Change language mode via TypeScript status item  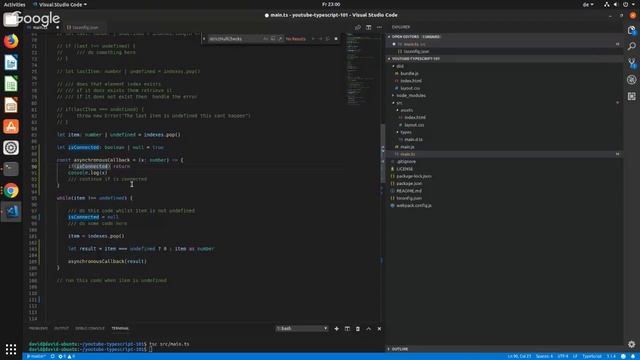(x=592, y=356)
